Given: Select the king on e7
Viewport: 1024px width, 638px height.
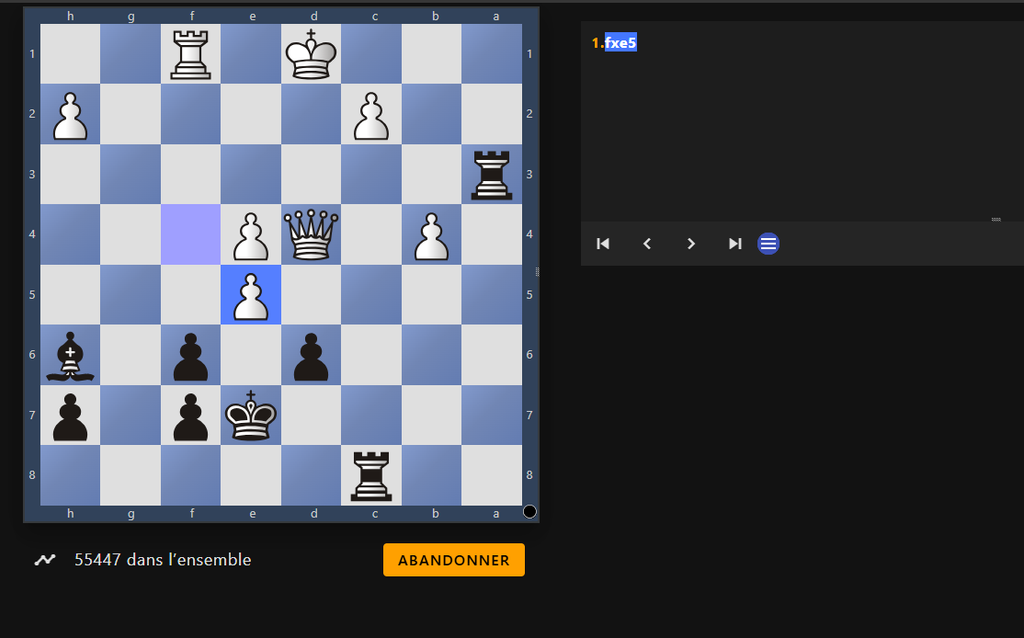Looking at the screenshot, I should [x=251, y=416].
